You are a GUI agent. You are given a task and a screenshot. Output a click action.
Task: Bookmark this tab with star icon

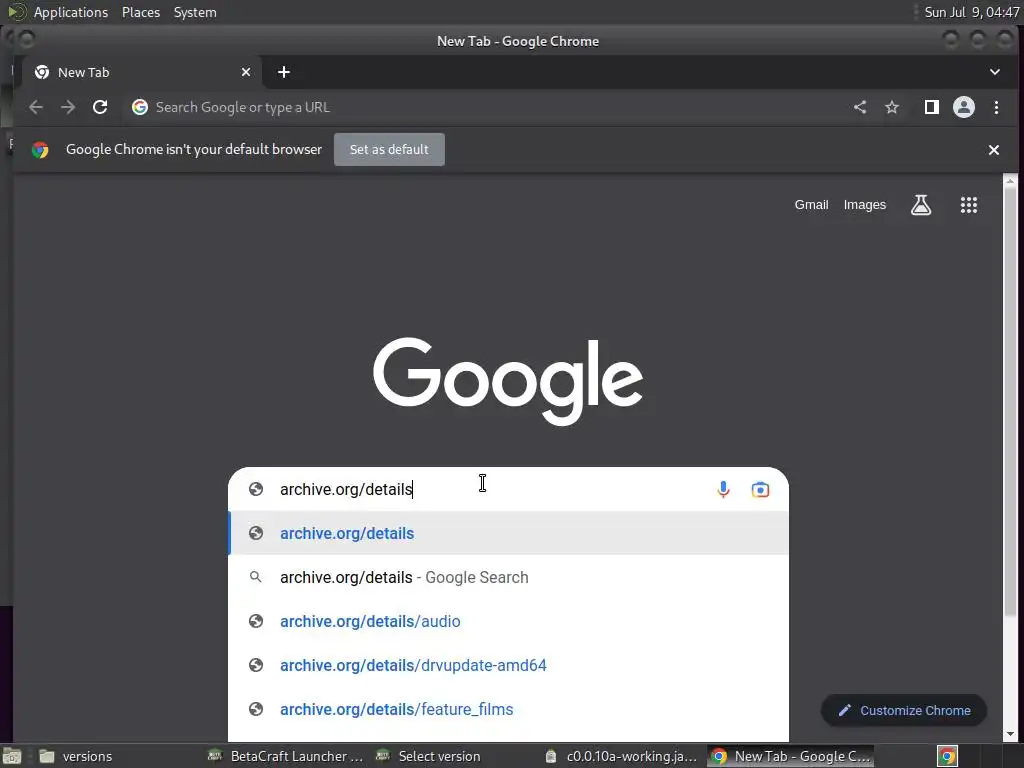point(892,107)
